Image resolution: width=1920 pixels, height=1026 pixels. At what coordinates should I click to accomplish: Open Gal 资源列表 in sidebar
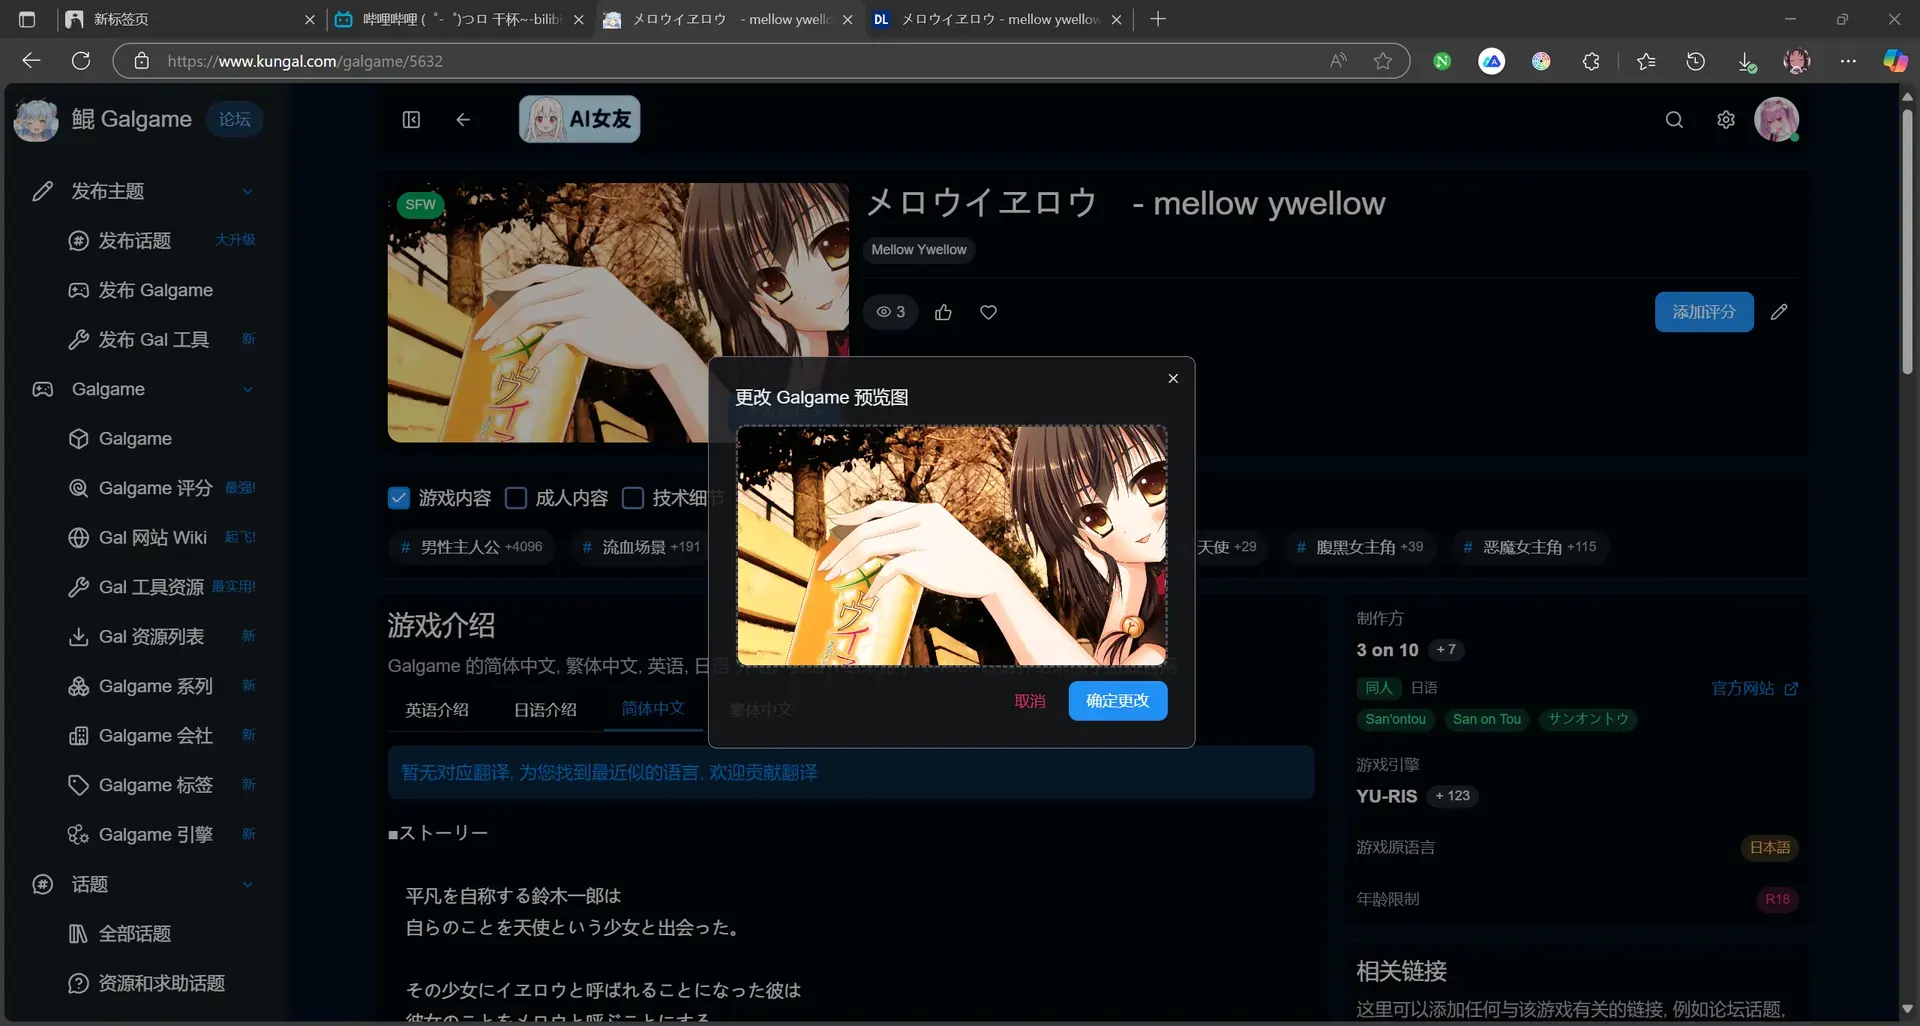(x=160, y=637)
